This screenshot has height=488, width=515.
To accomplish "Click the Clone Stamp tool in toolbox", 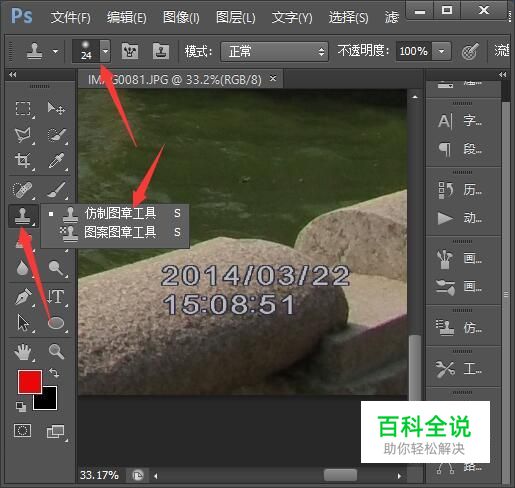I will (23, 215).
